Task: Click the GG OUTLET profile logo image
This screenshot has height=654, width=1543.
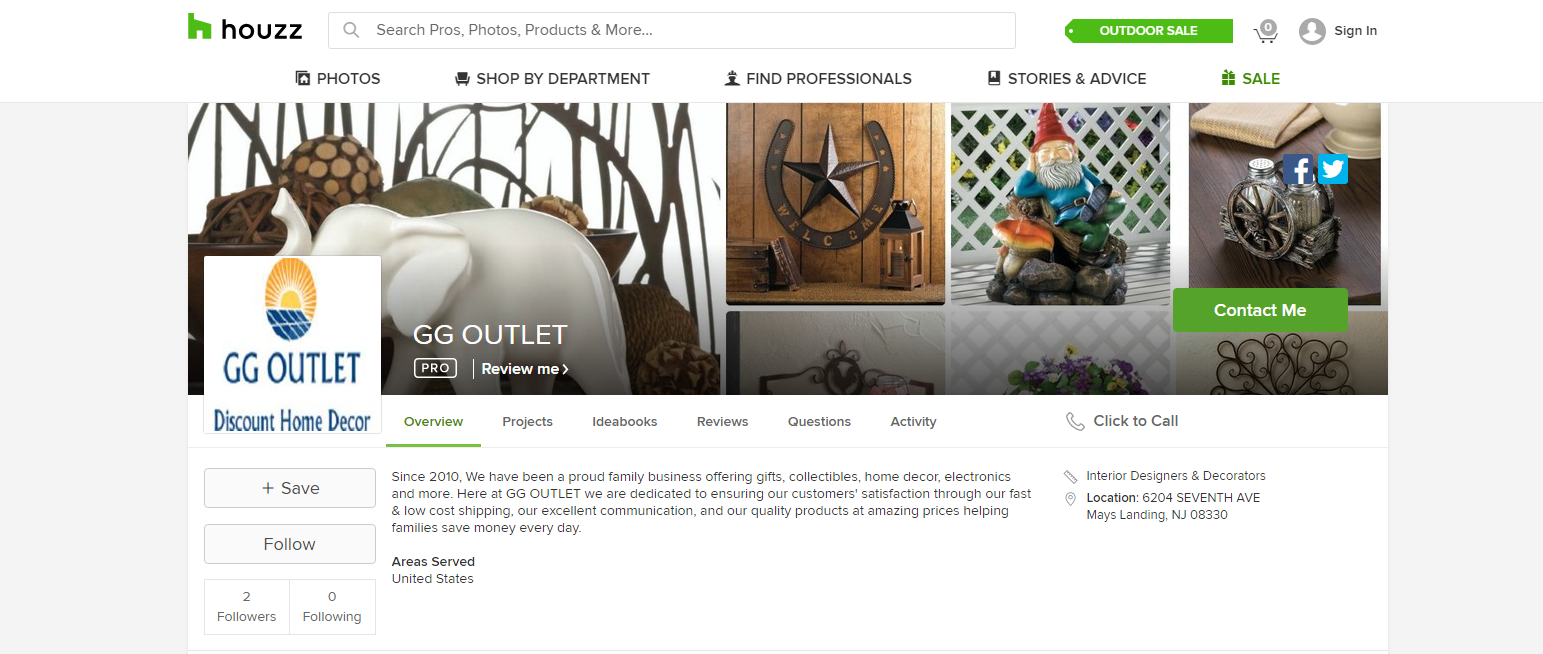Action: [x=293, y=345]
